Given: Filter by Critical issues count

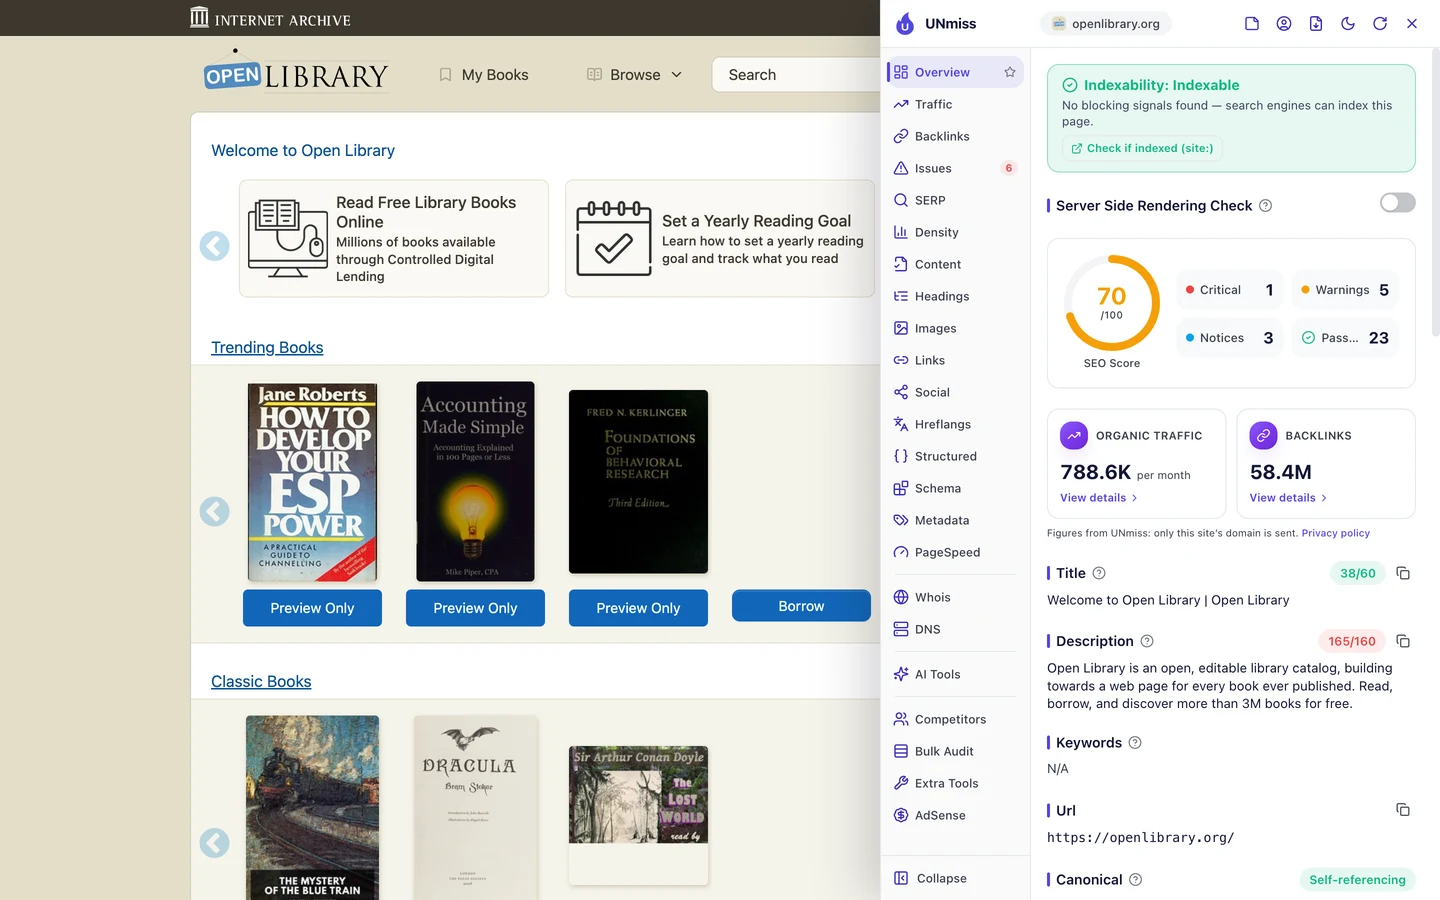Looking at the screenshot, I should [x=1229, y=290].
